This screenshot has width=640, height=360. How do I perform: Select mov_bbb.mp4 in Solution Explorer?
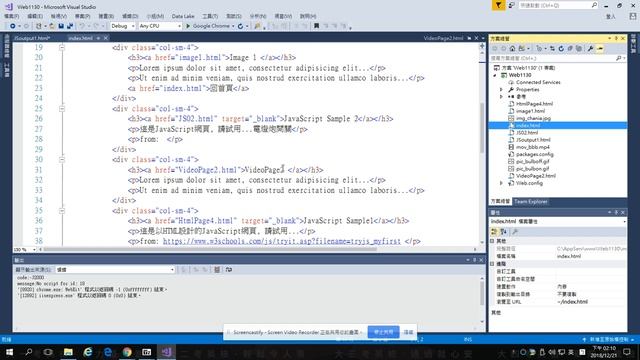[532, 147]
